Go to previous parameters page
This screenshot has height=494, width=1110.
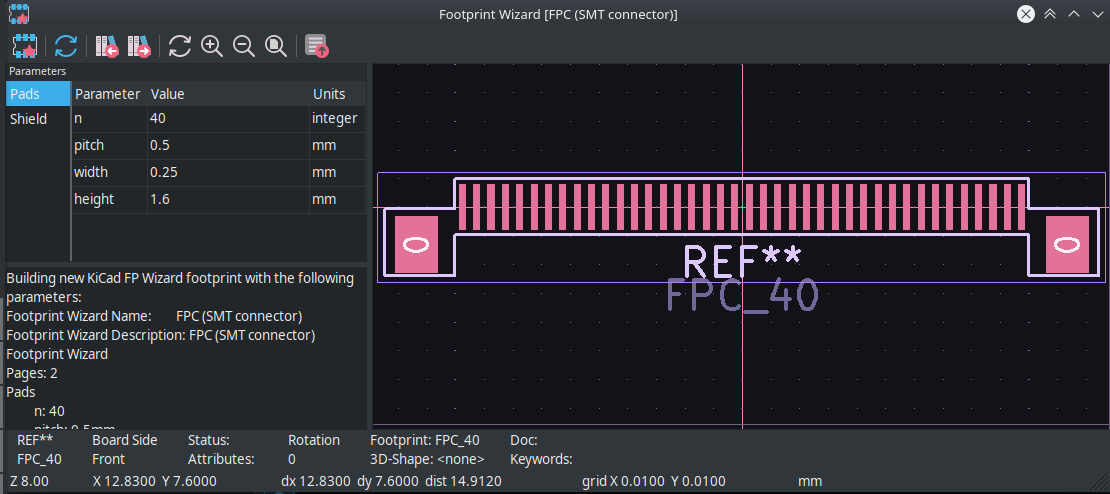click(107, 46)
